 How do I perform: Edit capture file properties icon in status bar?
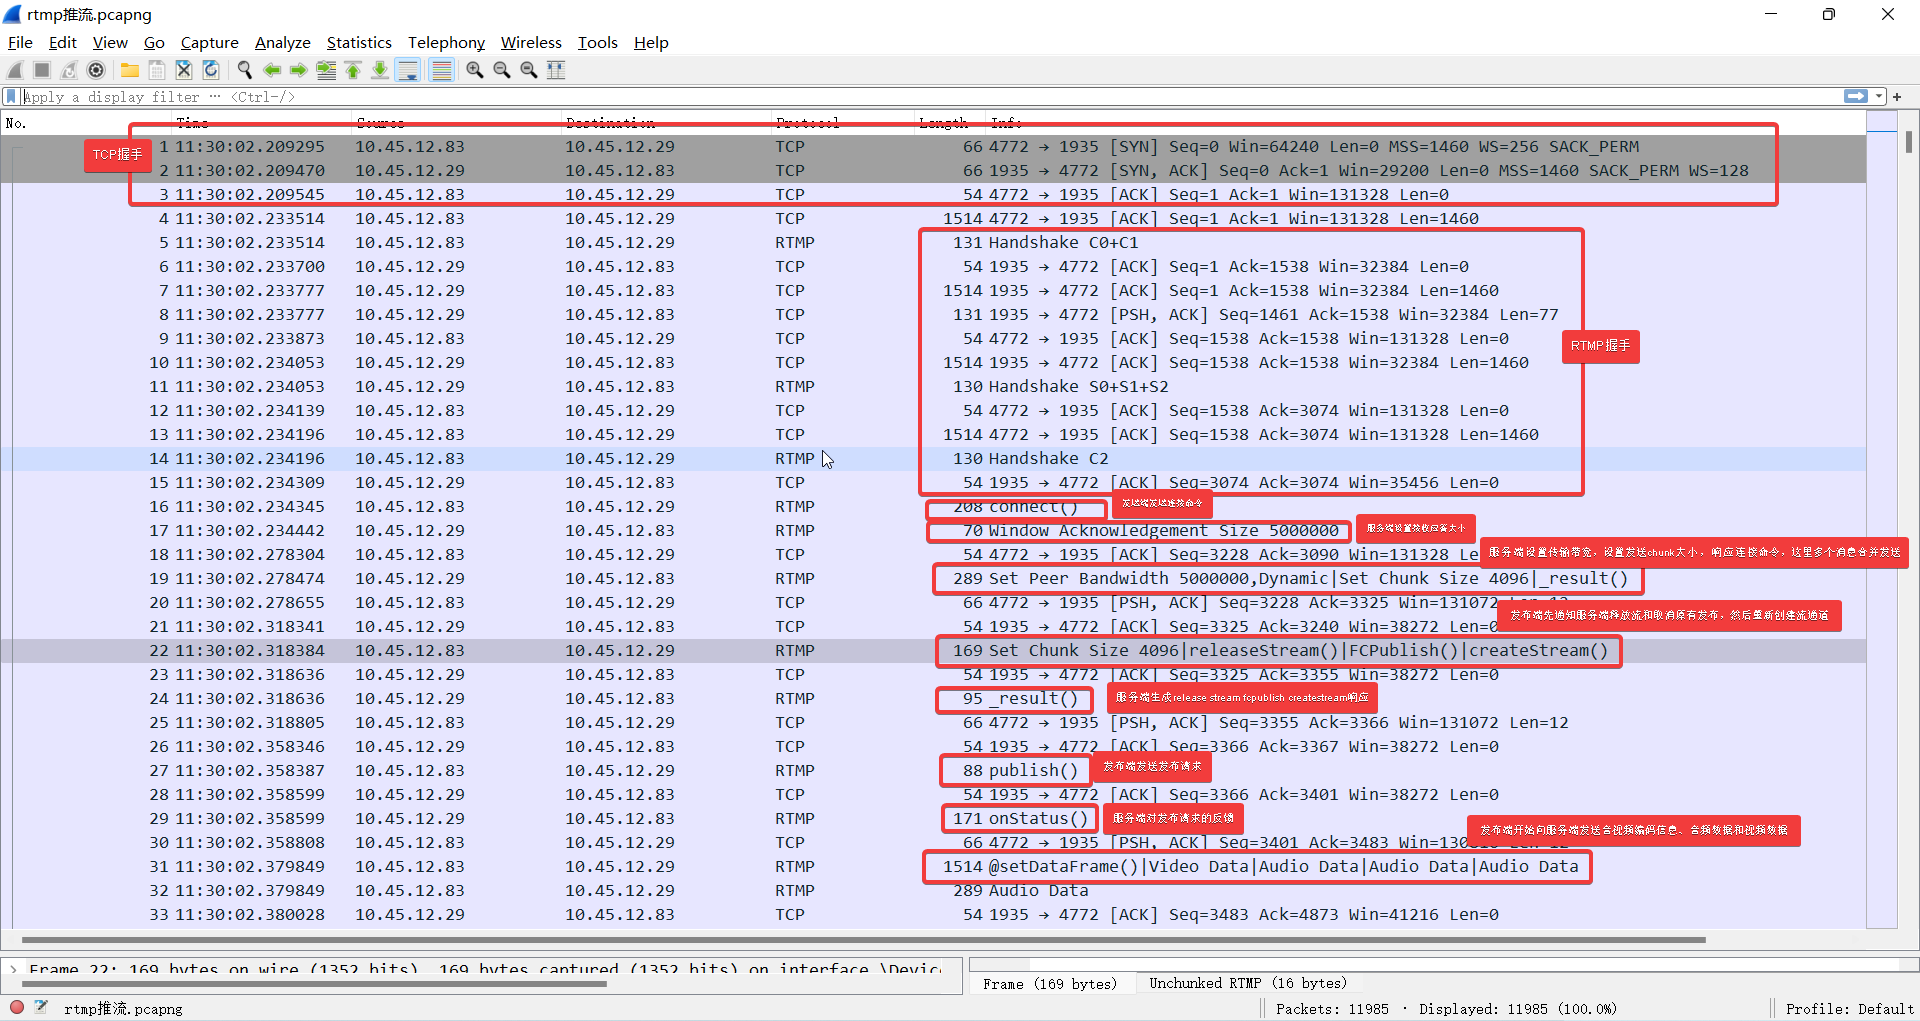pos(41,1007)
